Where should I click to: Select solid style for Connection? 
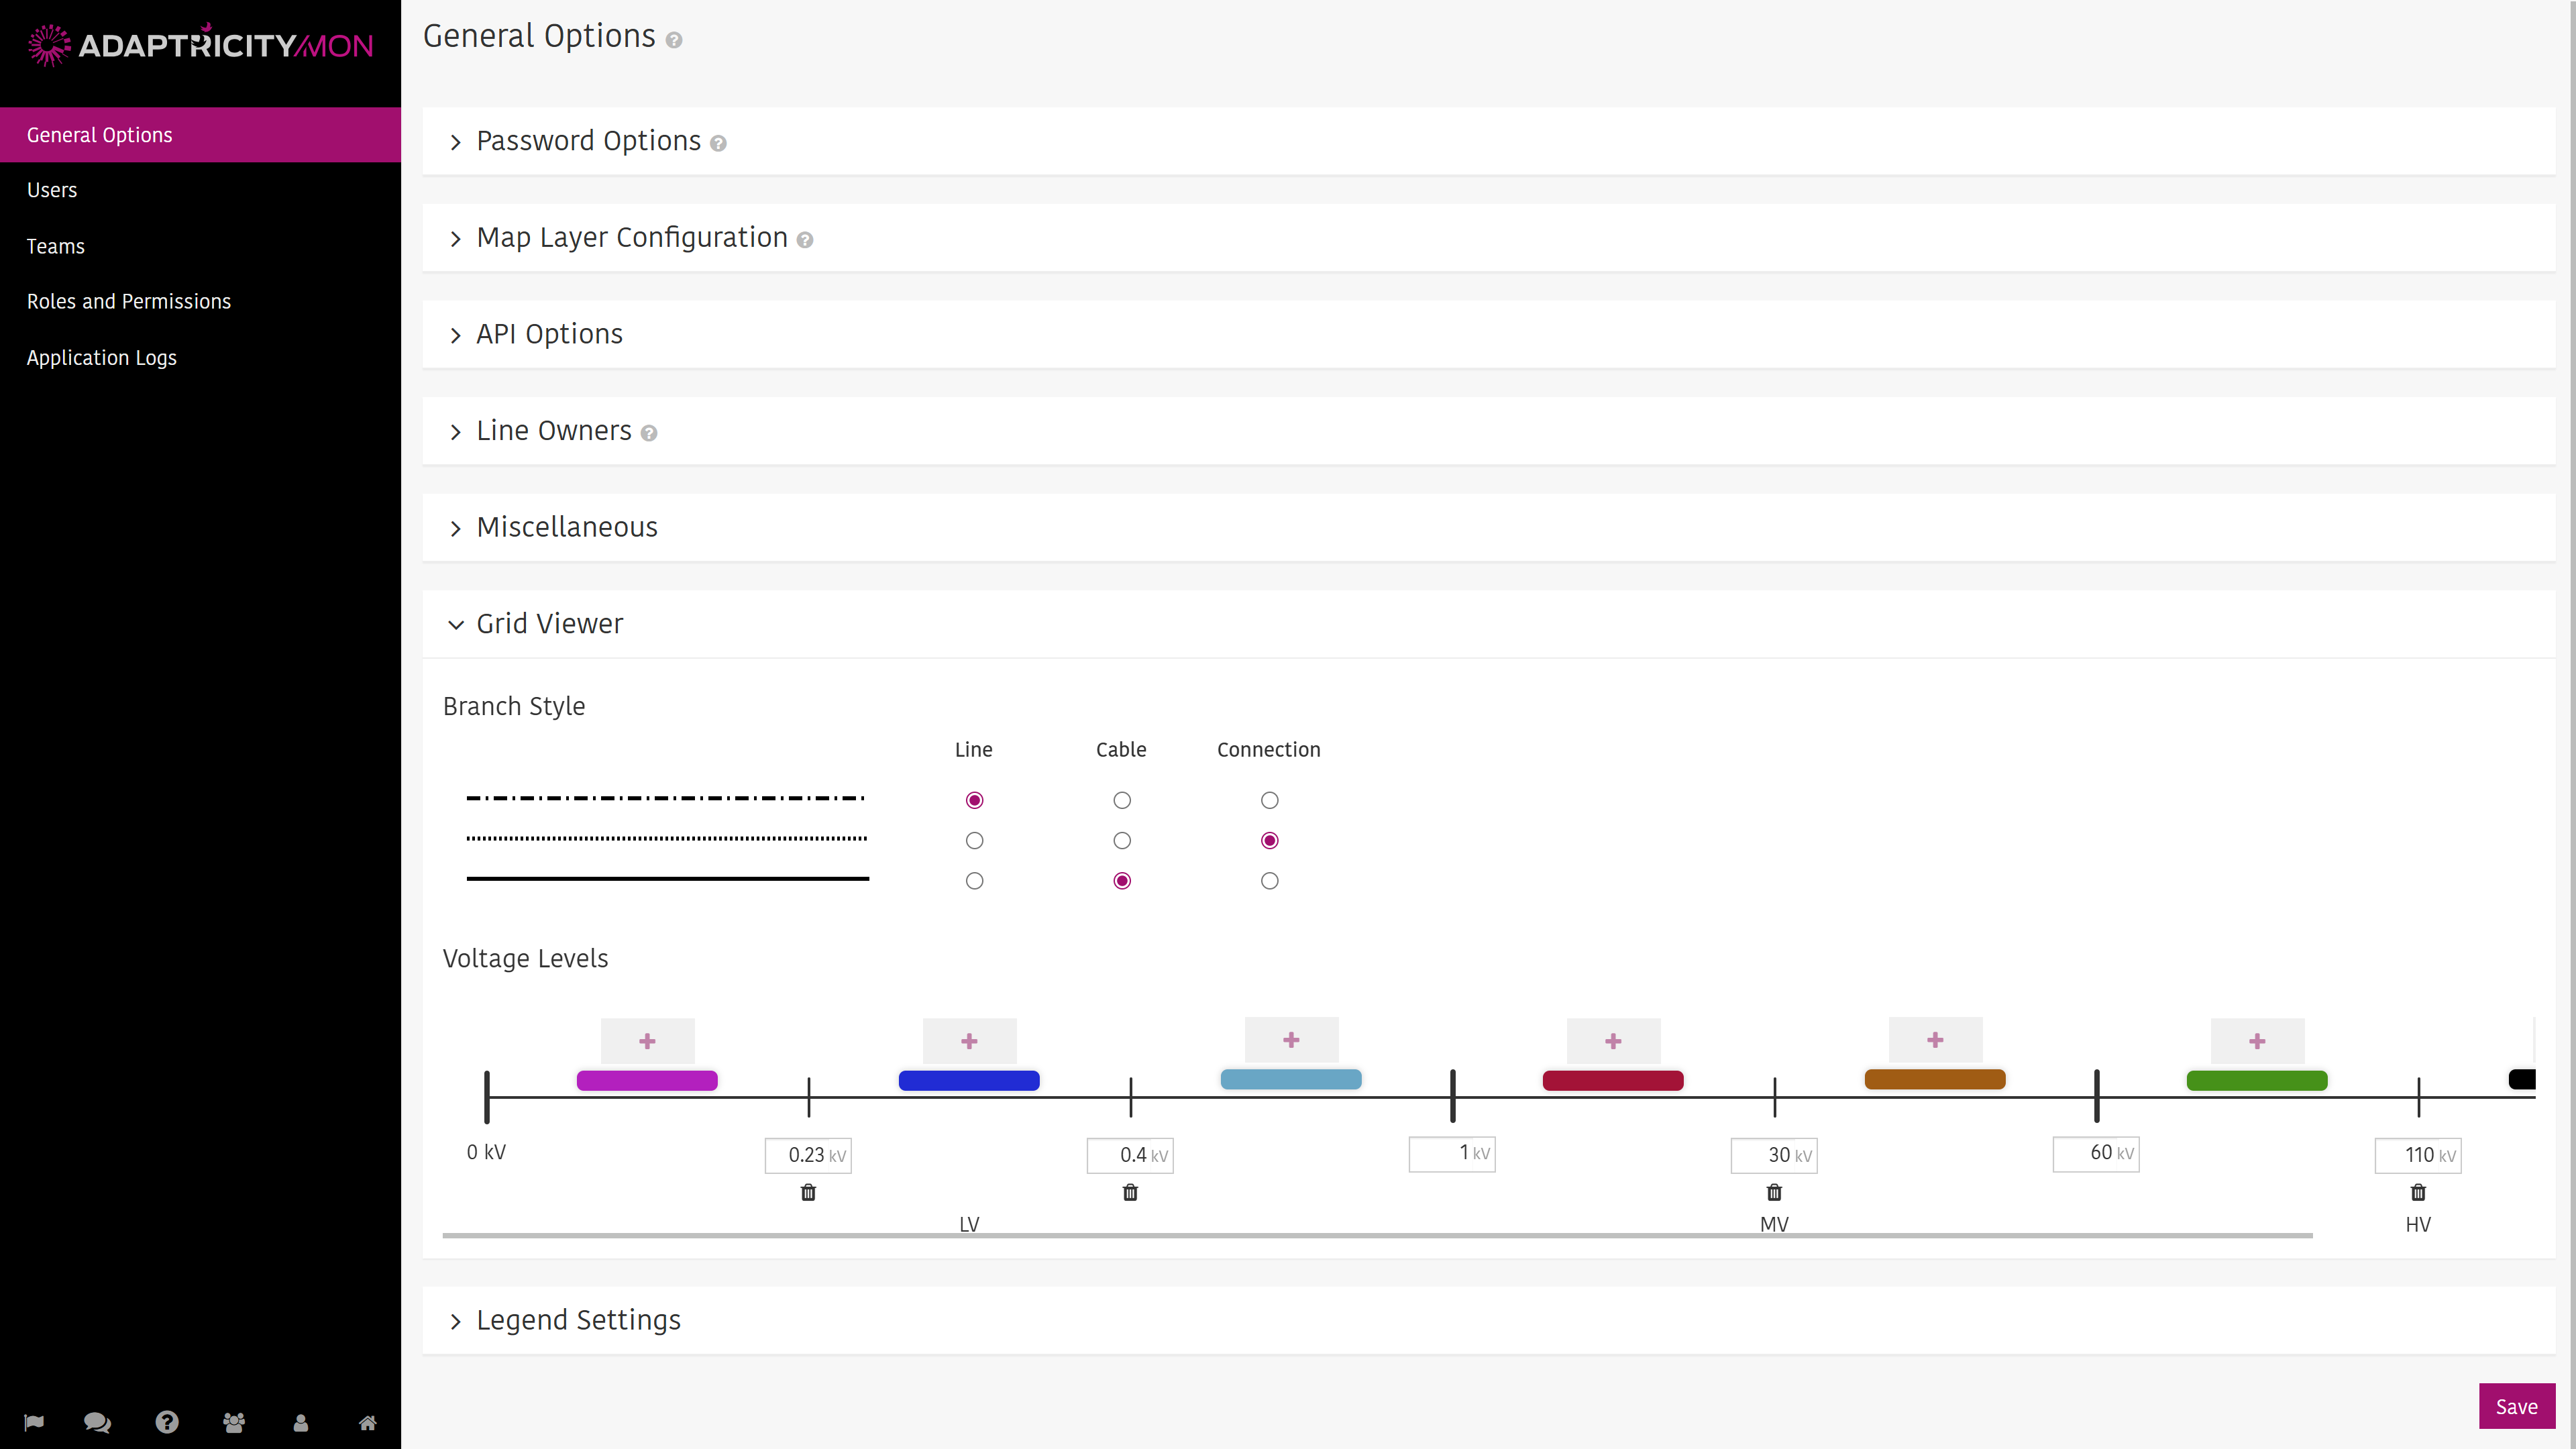pyautogui.click(x=1270, y=881)
